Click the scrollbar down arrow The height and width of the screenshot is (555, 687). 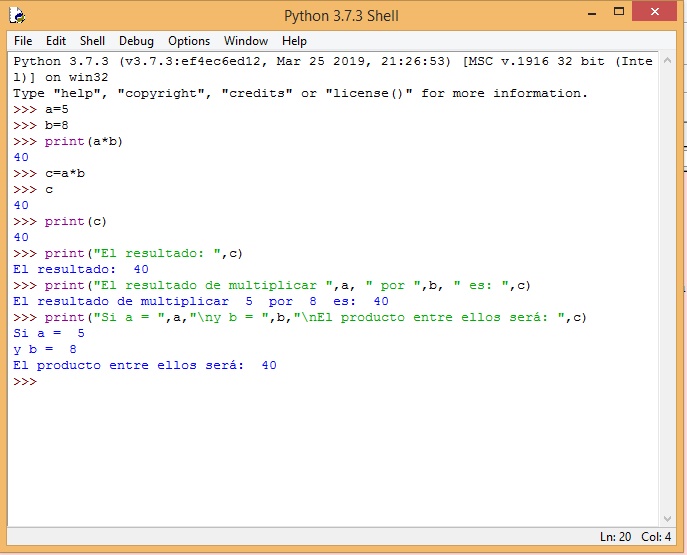tap(667, 519)
